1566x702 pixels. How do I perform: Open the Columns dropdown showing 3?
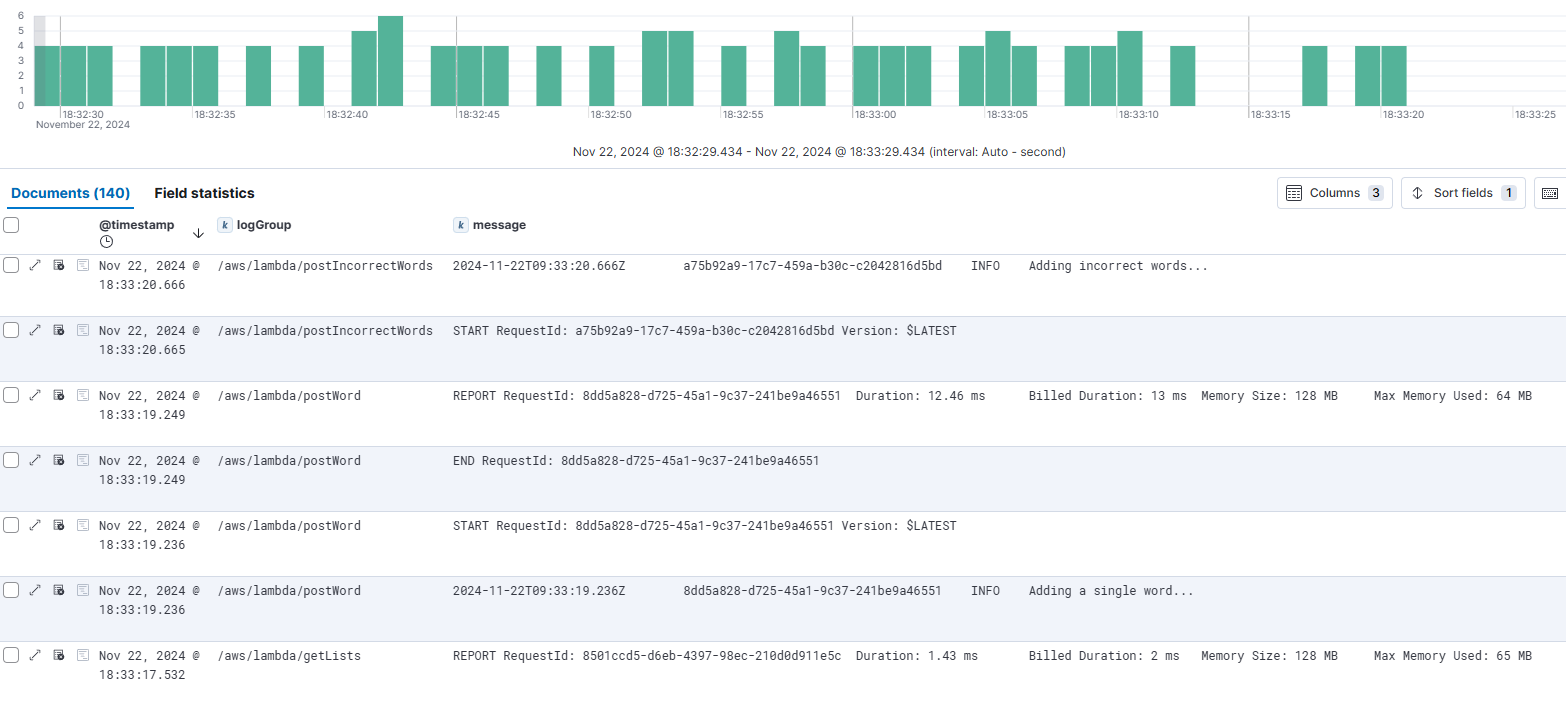click(x=1334, y=193)
